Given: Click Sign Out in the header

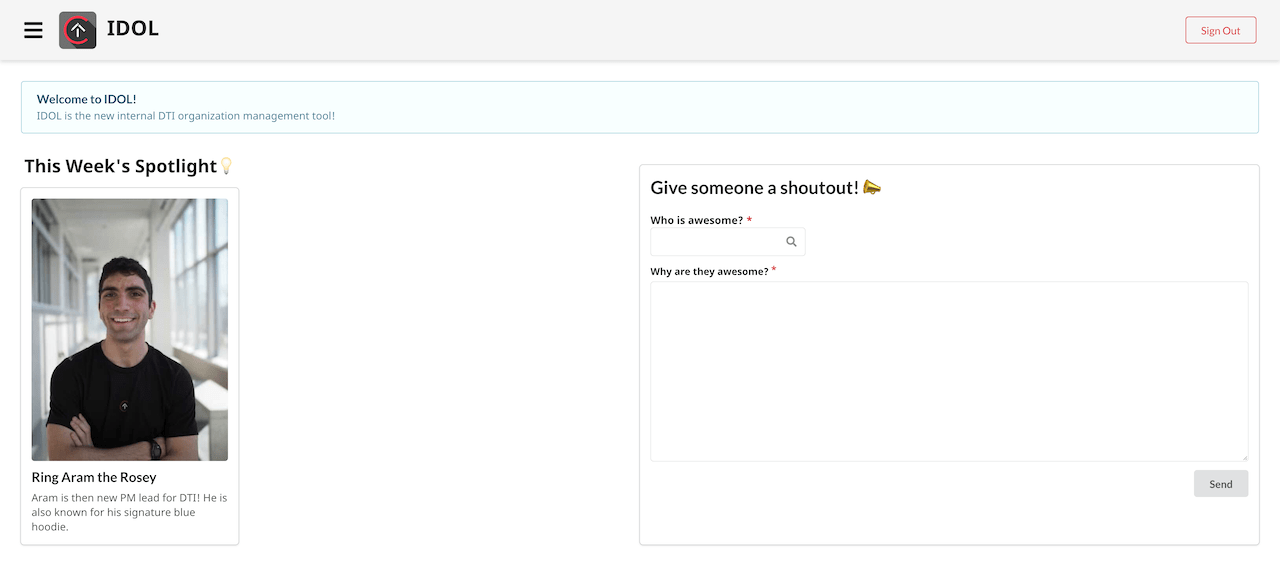Looking at the screenshot, I should [1220, 29].
